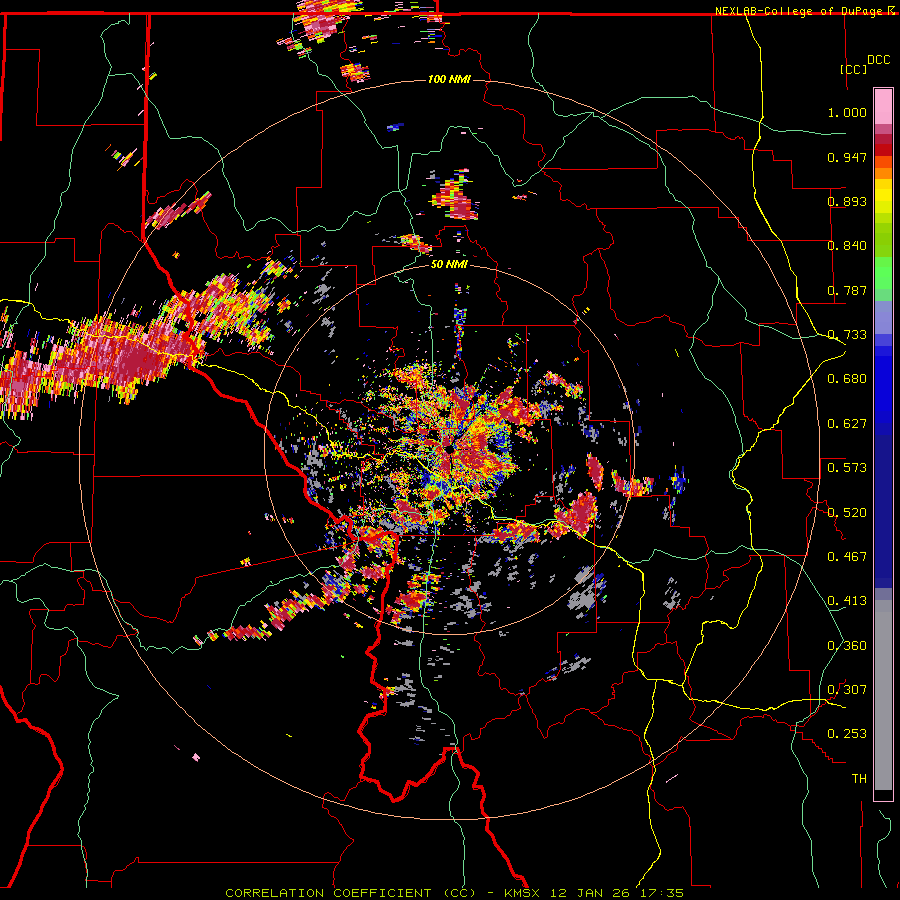Click the 0.360 legend value
This screenshot has height=900, width=900.
click(x=847, y=646)
